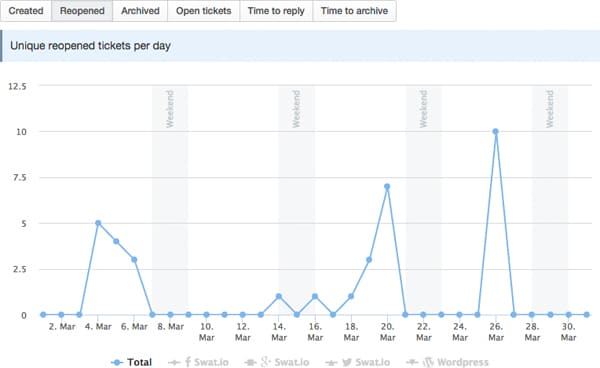Image resolution: width=600 pixels, height=368 pixels.
Task: Click the data point at value 1 on 16. Mar
Action: (315, 296)
